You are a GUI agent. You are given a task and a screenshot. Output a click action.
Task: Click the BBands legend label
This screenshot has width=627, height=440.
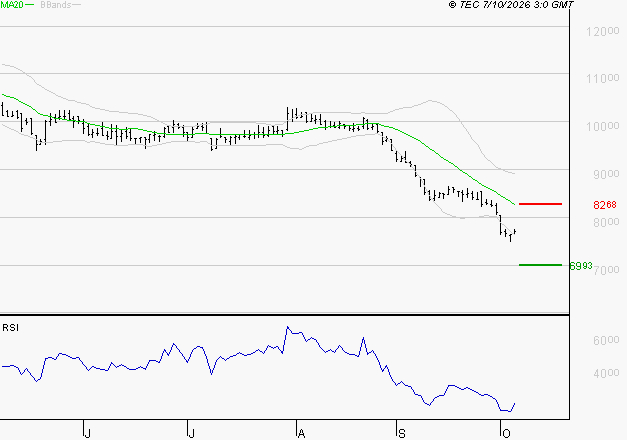pyautogui.click(x=56, y=5)
